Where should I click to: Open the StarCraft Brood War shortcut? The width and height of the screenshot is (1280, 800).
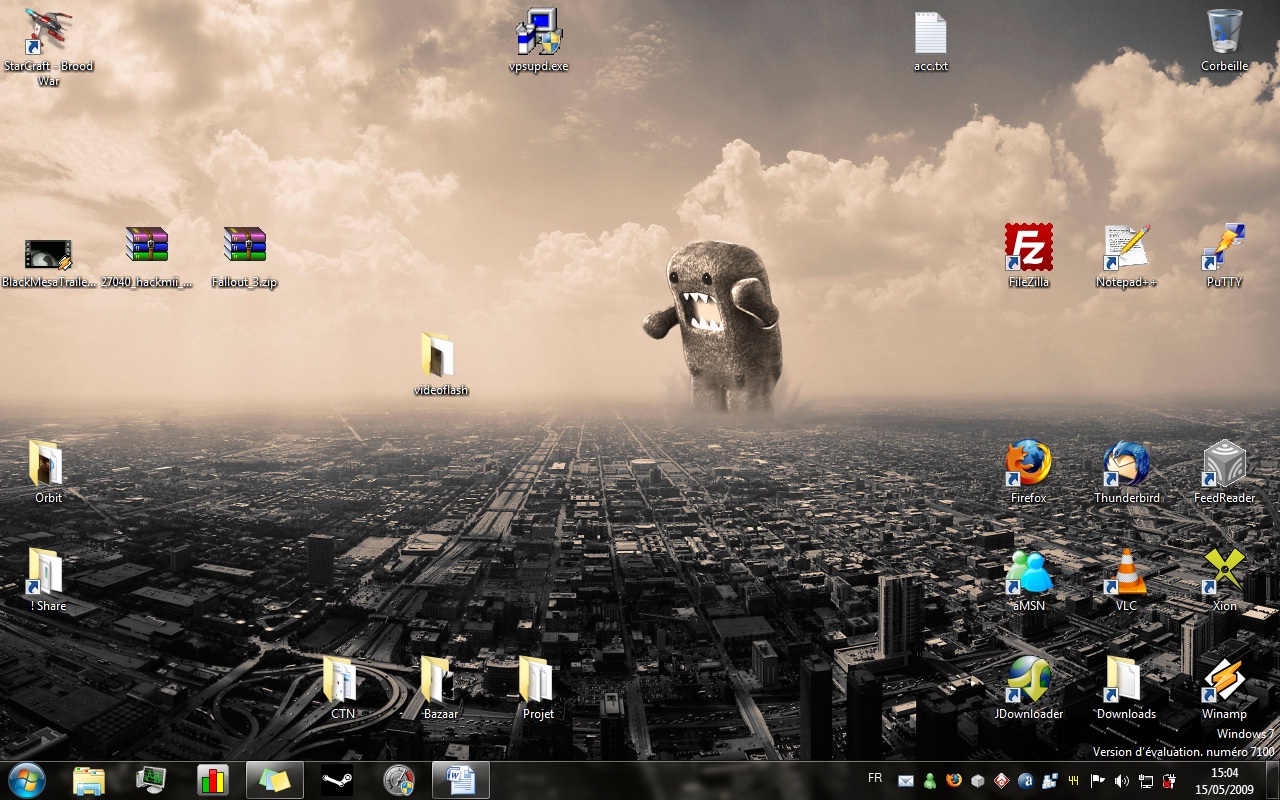(48, 46)
